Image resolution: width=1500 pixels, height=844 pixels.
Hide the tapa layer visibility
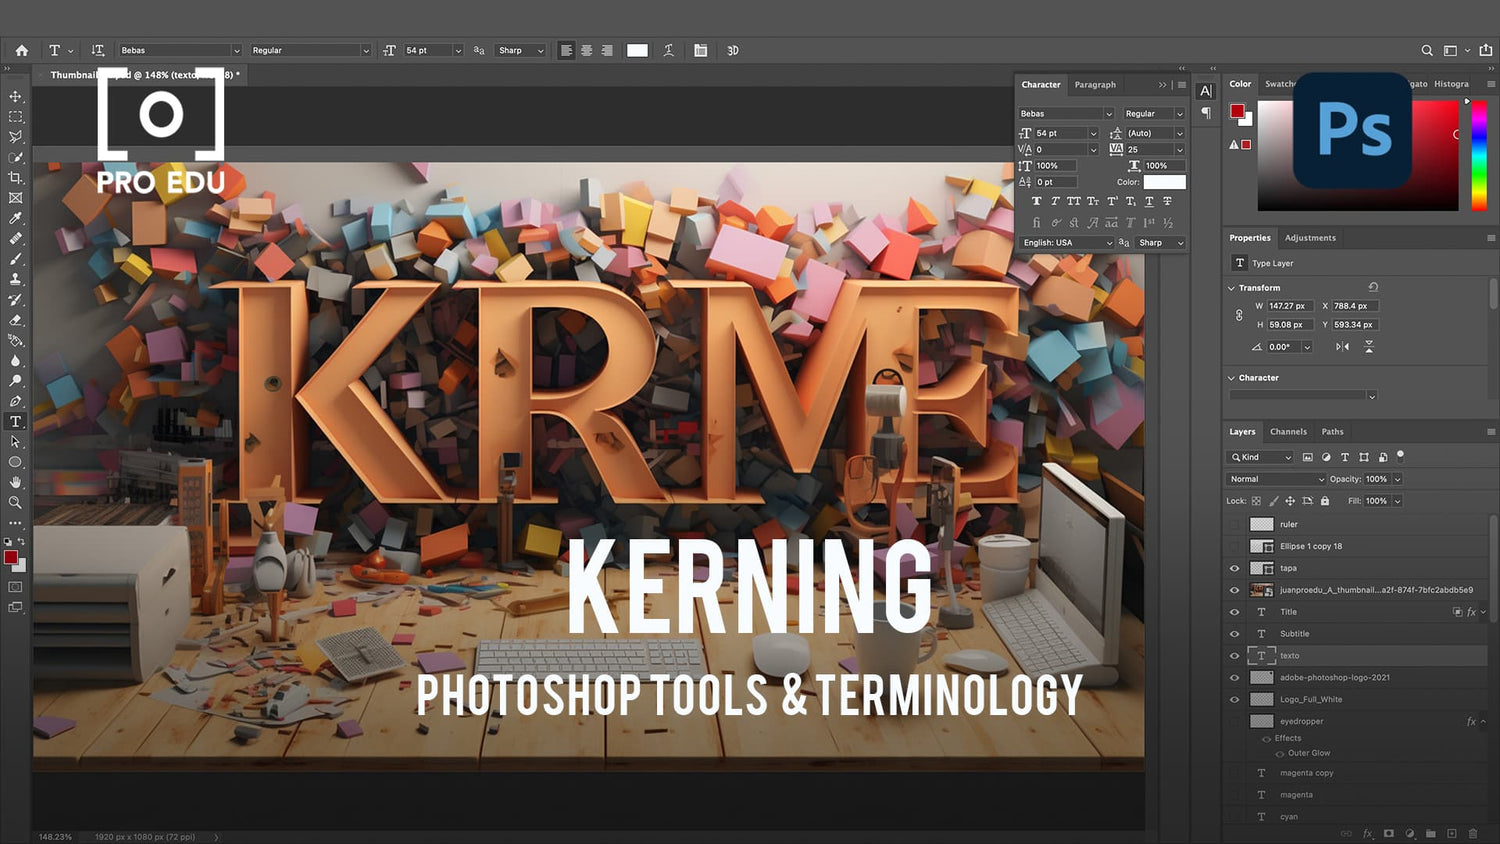tap(1233, 568)
